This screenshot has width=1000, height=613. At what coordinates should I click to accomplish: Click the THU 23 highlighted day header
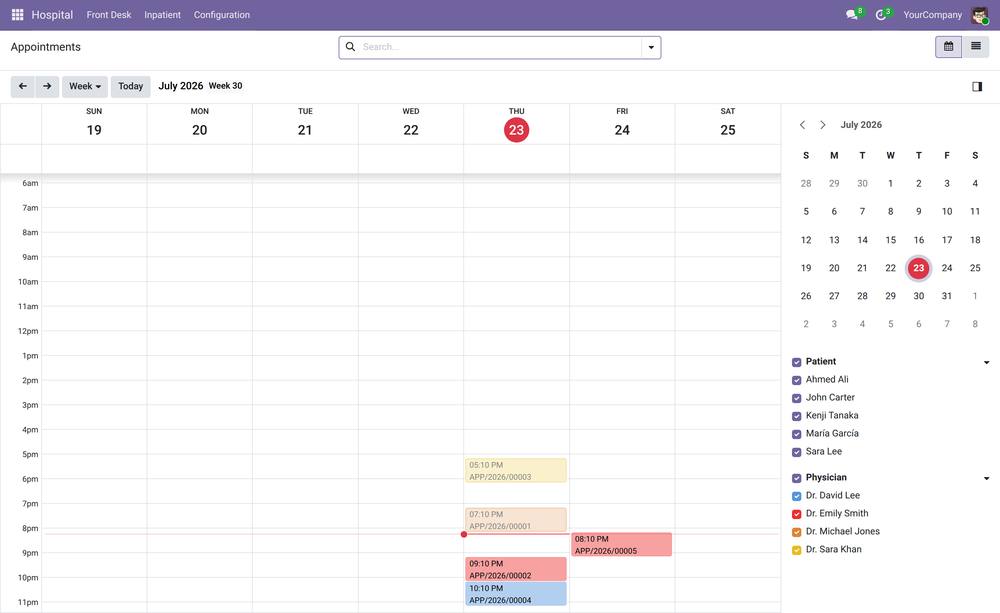[x=517, y=123]
